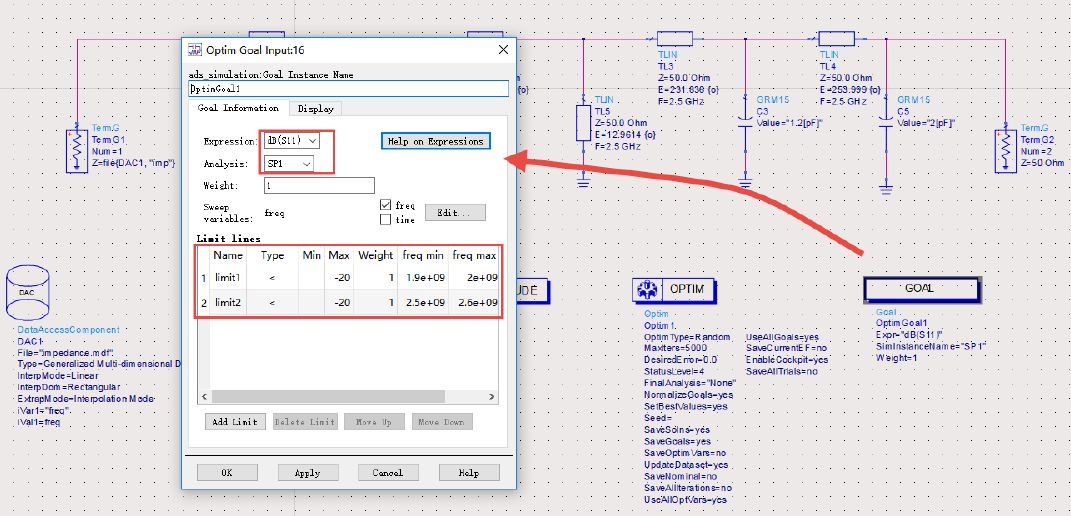Click the File="impedance.mdf" parameter
Viewport: 1071px width, 516px height.
65,353
